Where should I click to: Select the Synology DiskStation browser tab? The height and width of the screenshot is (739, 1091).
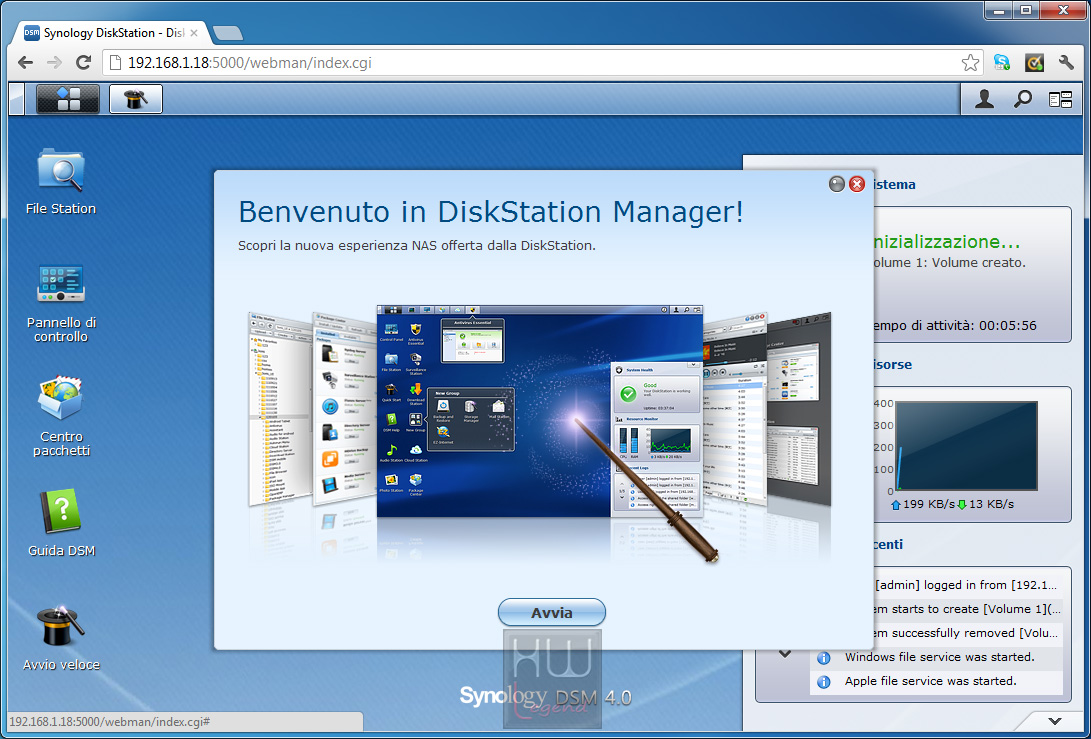(111, 33)
